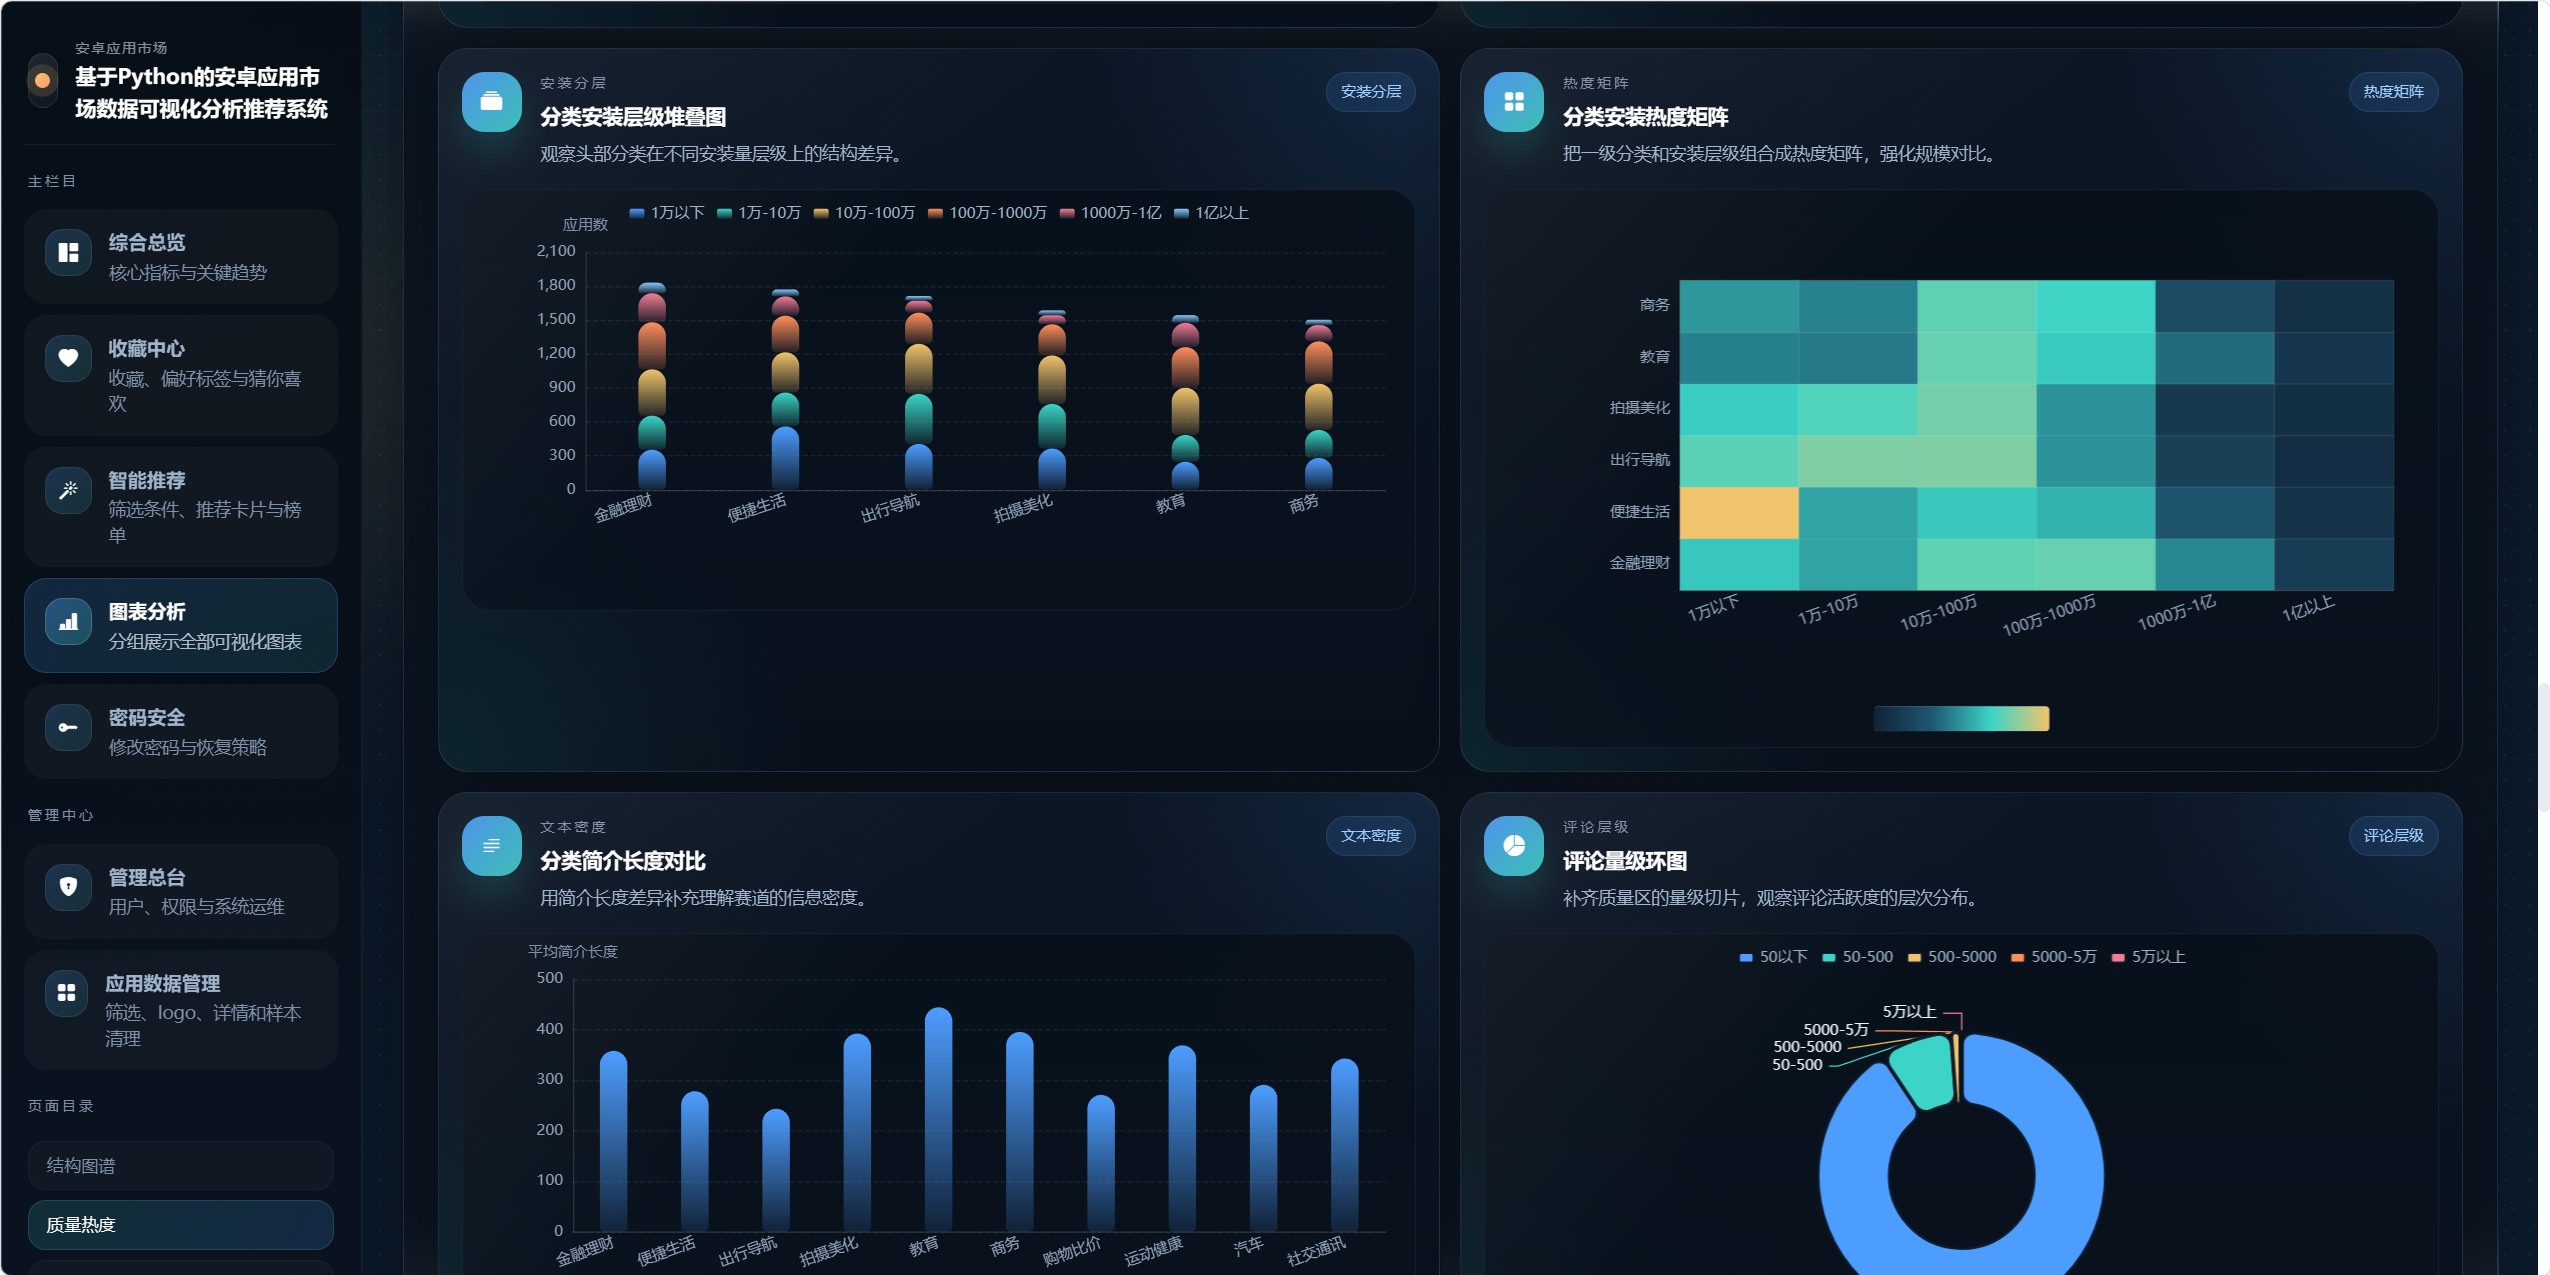2550x1275 pixels.
Task: Click the 安装分层 tag button
Action: [x=1370, y=92]
